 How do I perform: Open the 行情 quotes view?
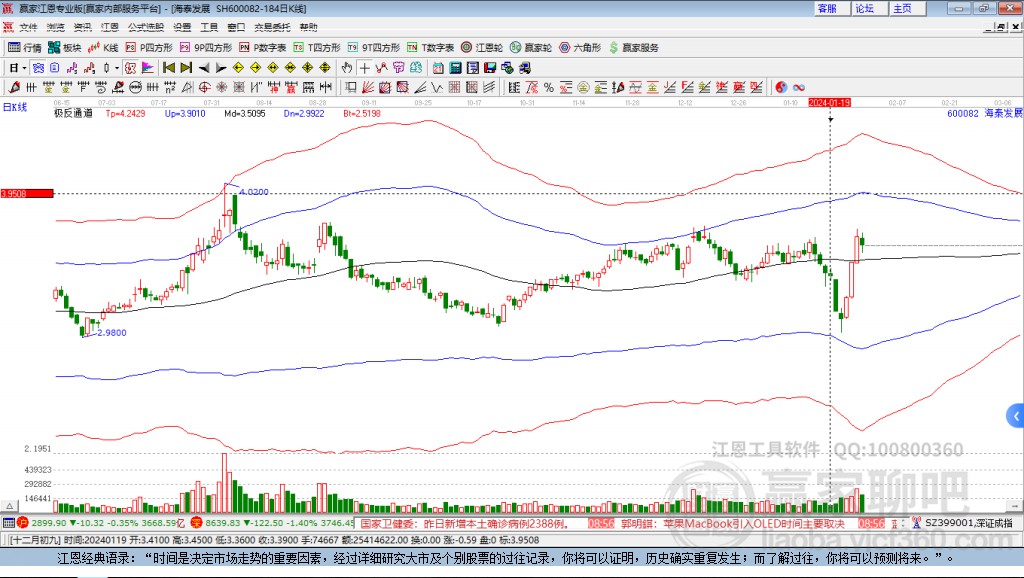coord(25,48)
